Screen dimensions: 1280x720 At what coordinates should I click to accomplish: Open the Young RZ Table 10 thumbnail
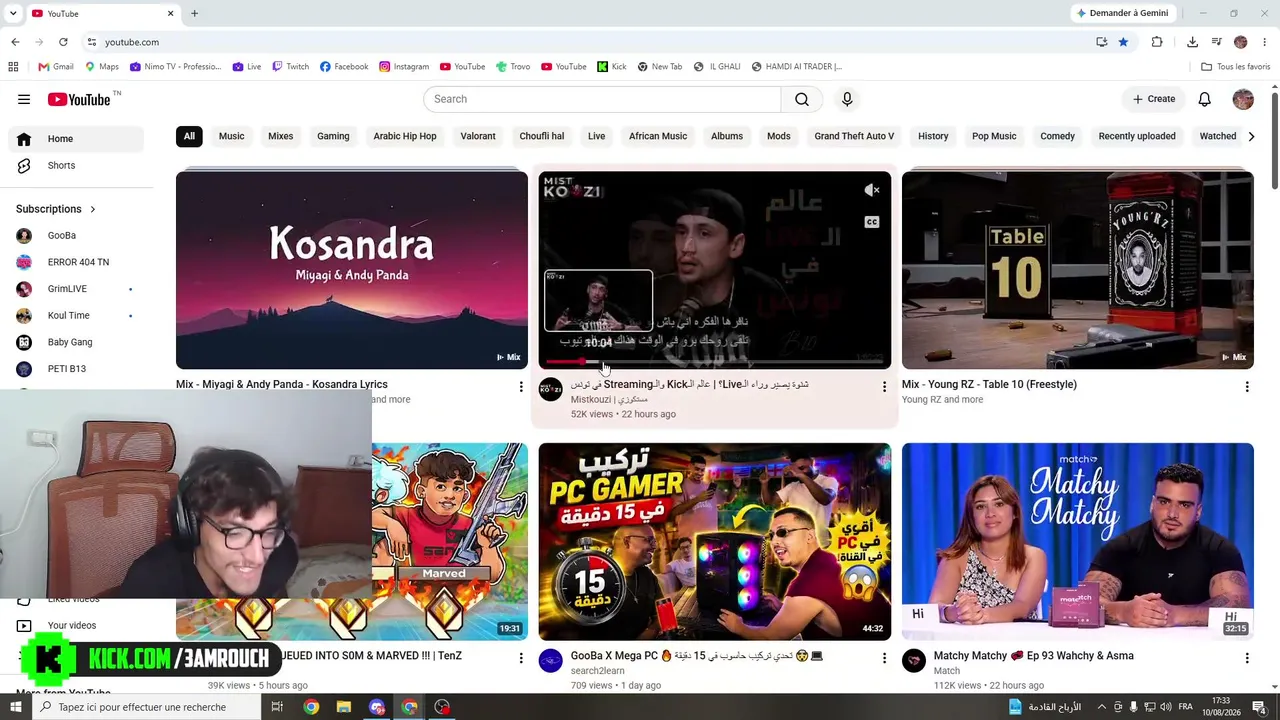pyautogui.click(x=1077, y=270)
